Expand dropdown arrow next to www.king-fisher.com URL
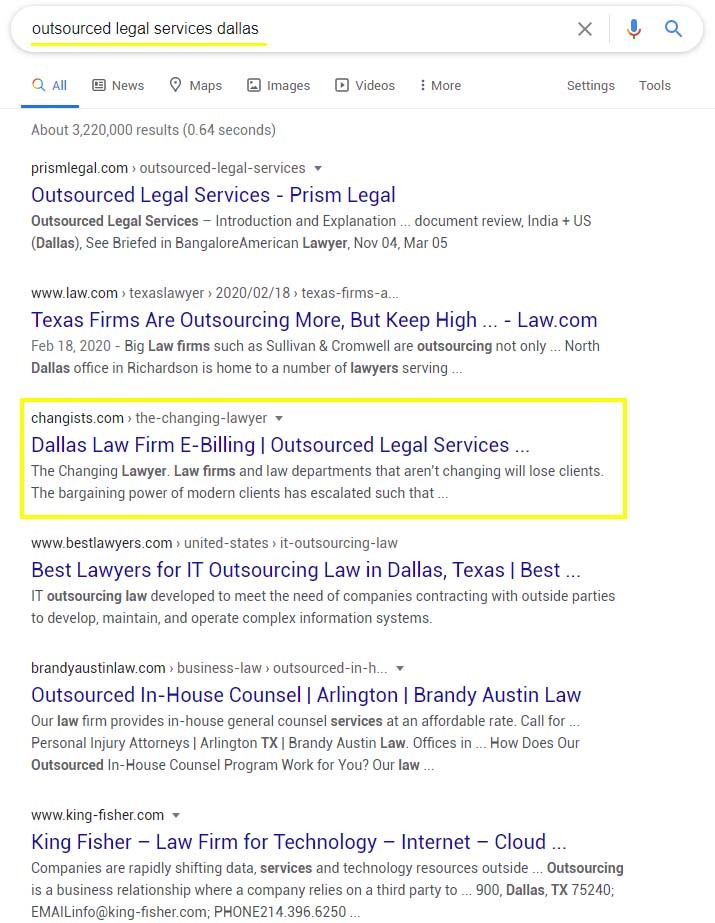The image size is (715, 923). (x=176, y=815)
